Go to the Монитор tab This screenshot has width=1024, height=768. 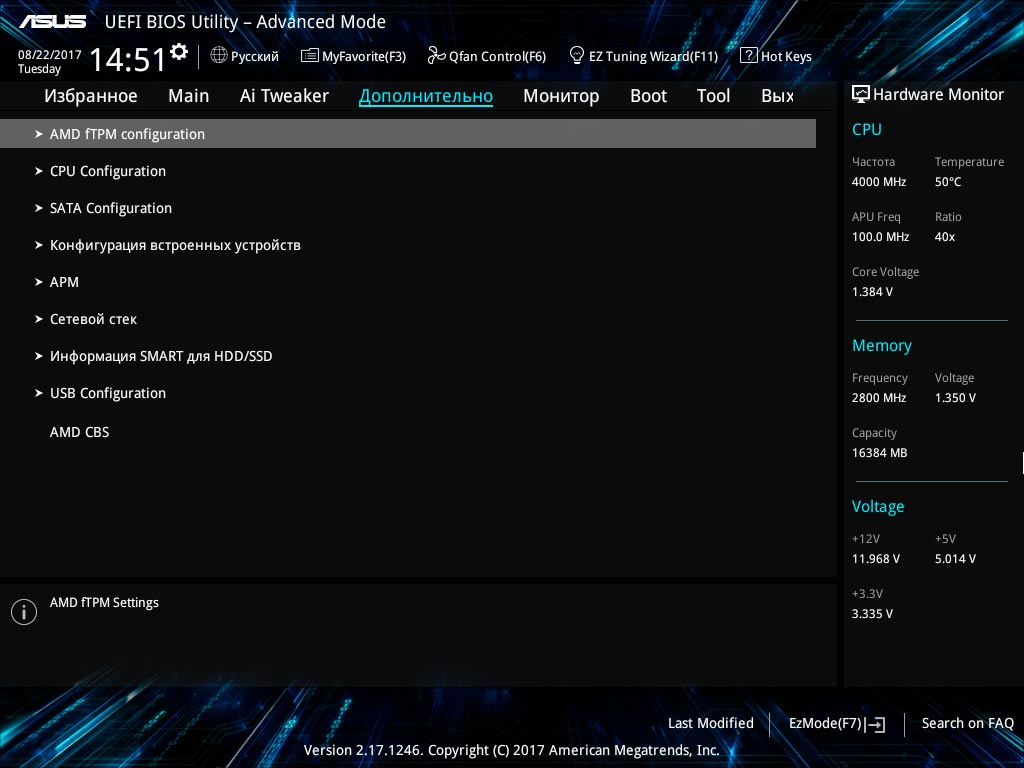pyautogui.click(x=561, y=96)
